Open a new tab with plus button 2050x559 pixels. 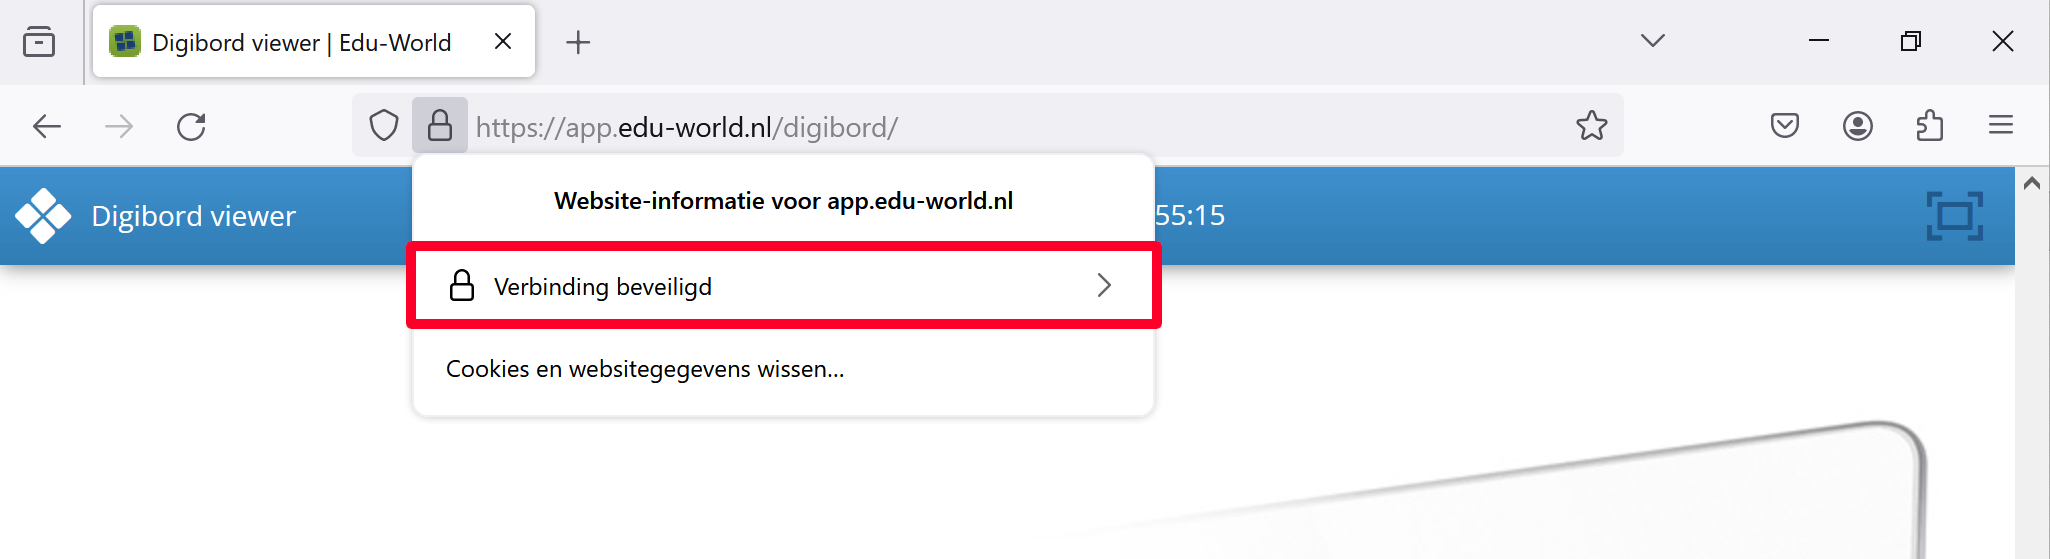pos(578,42)
